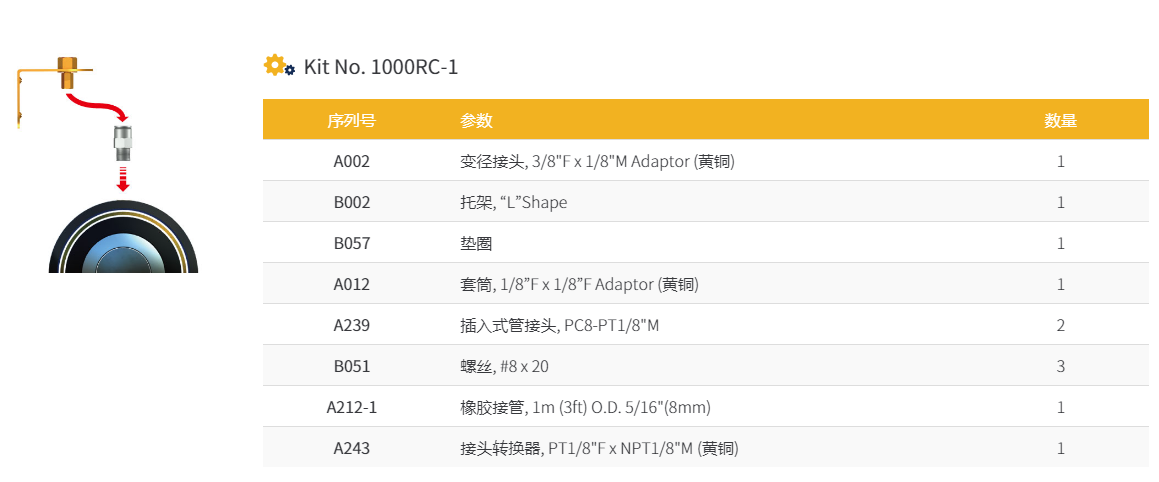Select the Kit No. 1000RC-1 heading
This screenshot has width=1159, height=482.
(380, 67)
